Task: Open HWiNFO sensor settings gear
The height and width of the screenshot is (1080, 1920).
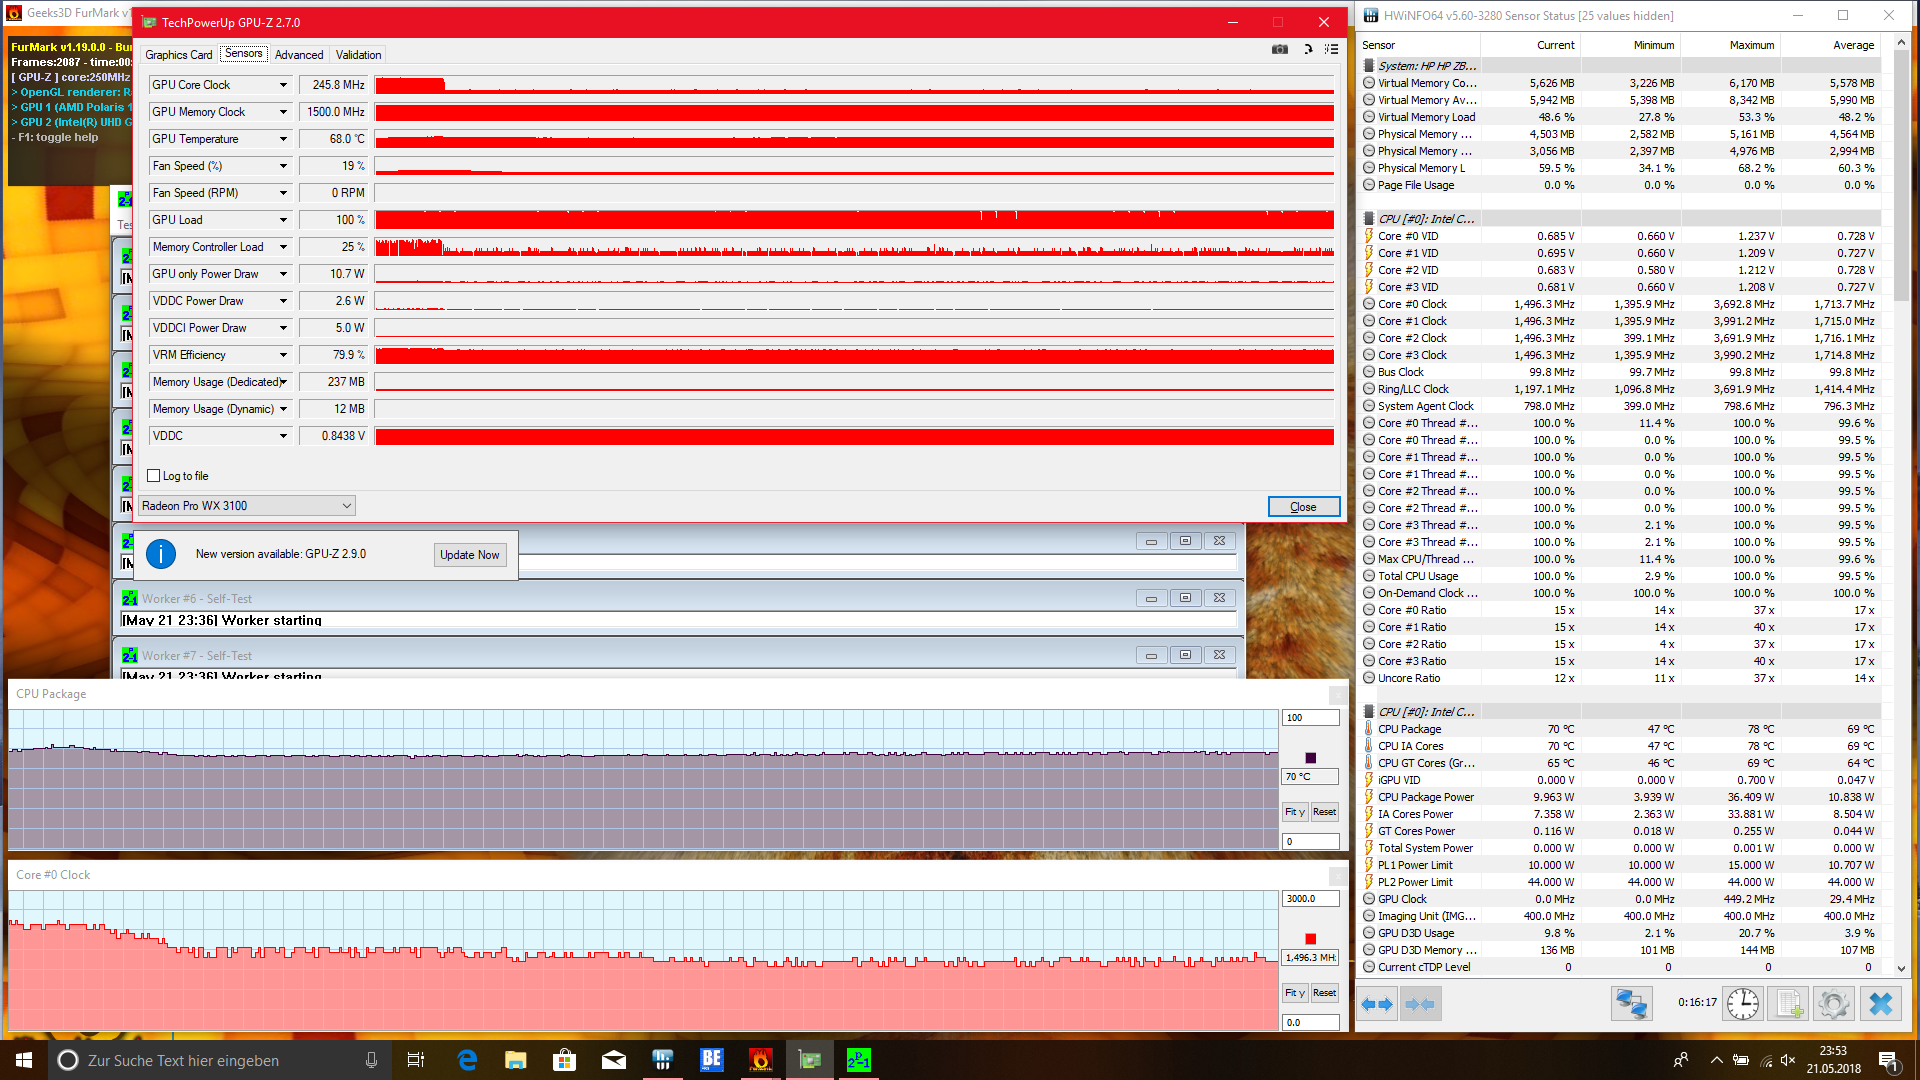Action: pyautogui.click(x=1834, y=1003)
